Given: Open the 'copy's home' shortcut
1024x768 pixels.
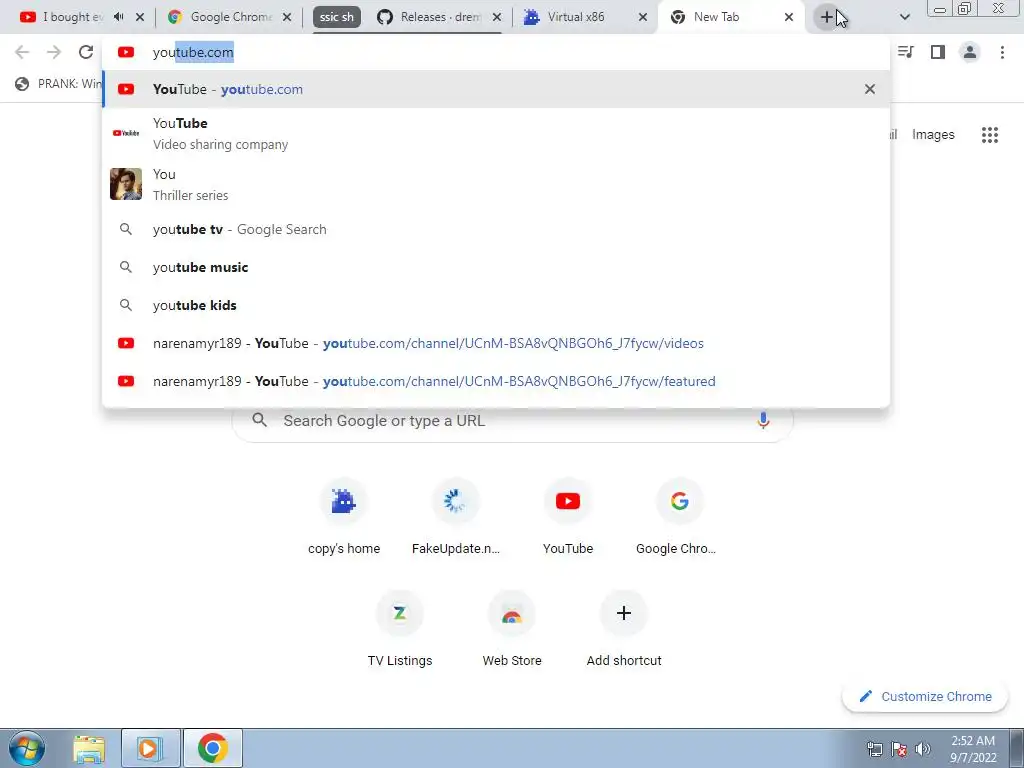Looking at the screenshot, I should click(x=344, y=517).
